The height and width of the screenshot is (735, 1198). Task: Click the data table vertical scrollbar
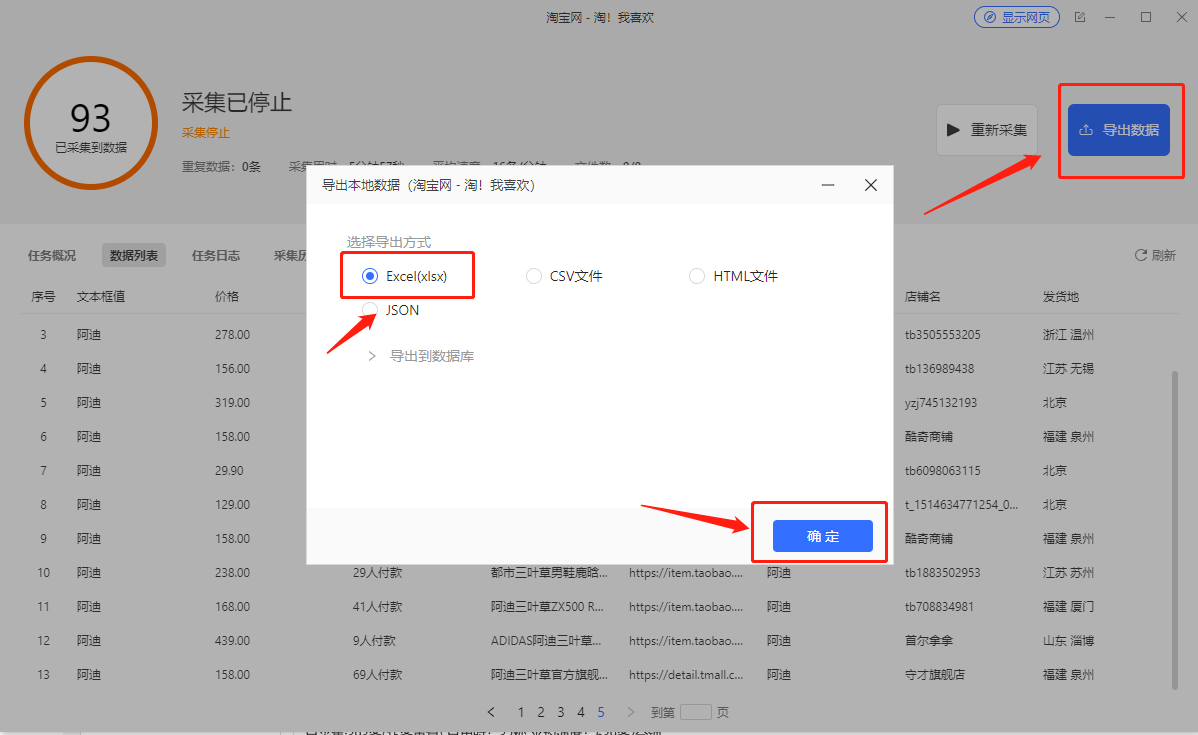point(1174,529)
